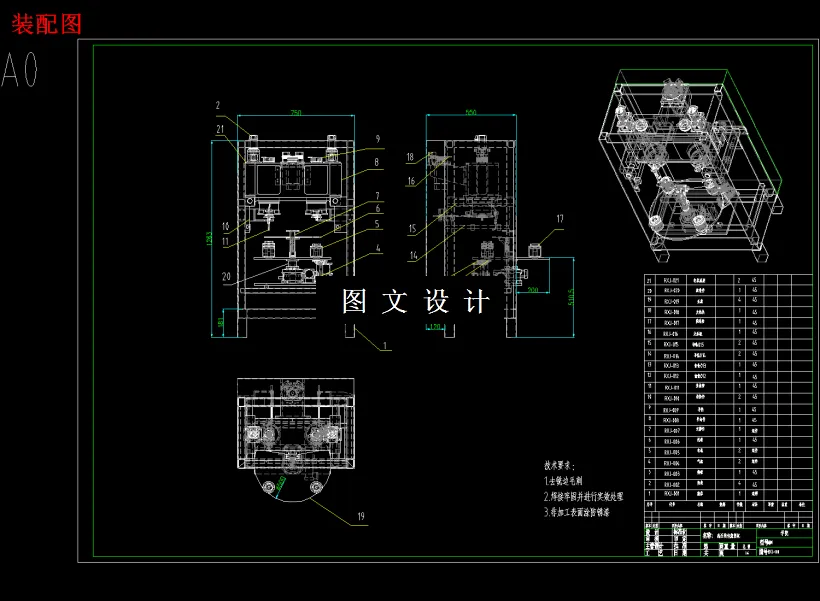Click part balloon number 4

tap(378, 248)
